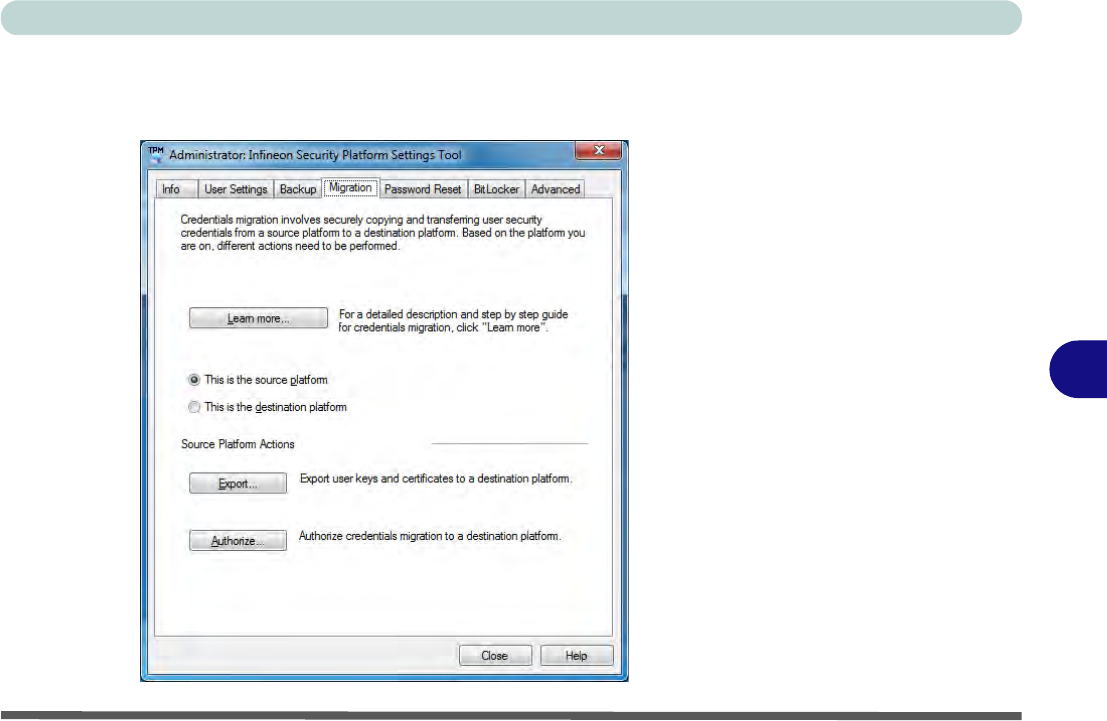
Task: Click the Learn more... button
Action: [258, 318]
